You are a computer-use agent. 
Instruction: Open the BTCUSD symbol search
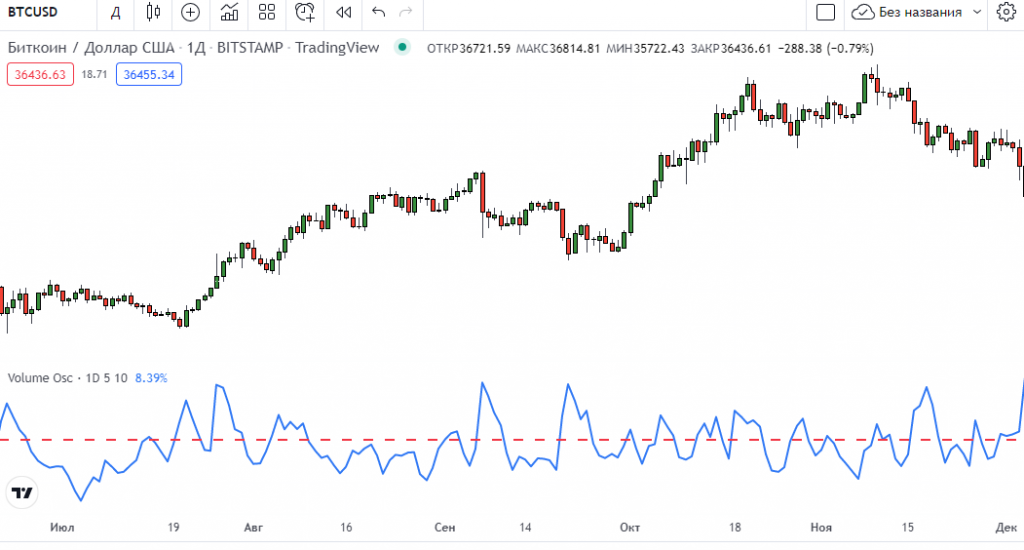point(33,12)
